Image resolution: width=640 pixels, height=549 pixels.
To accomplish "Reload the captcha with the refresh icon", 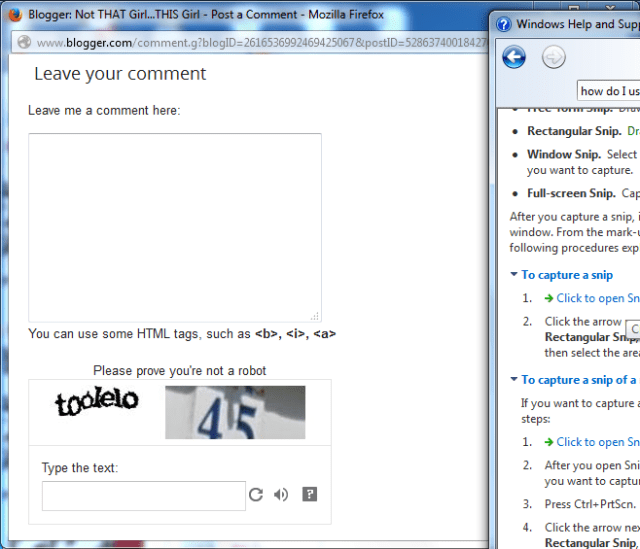I will point(256,495).
